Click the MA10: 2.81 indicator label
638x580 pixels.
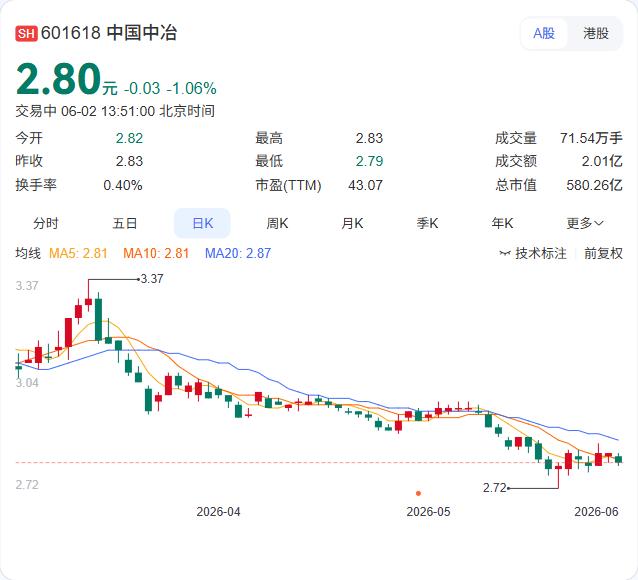[156, 253]
